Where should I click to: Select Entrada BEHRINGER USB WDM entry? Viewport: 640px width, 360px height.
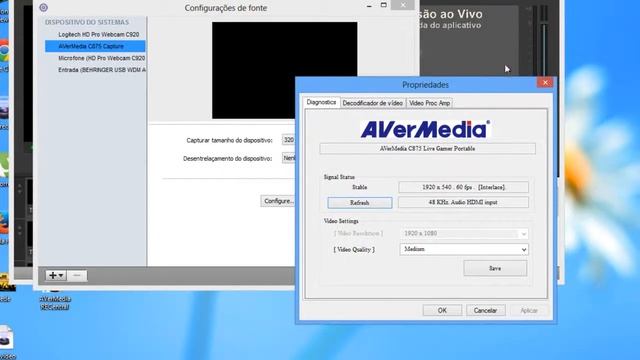click(x=102, y=70)
